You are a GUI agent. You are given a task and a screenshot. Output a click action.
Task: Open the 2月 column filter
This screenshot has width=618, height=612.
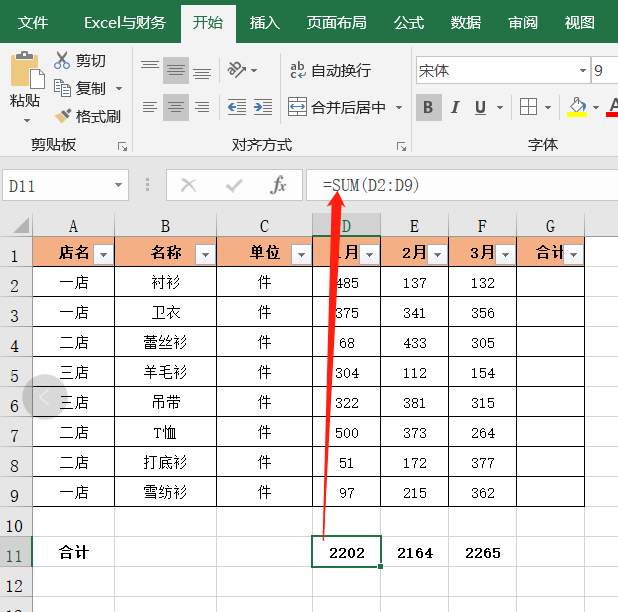tap(437, 255)
